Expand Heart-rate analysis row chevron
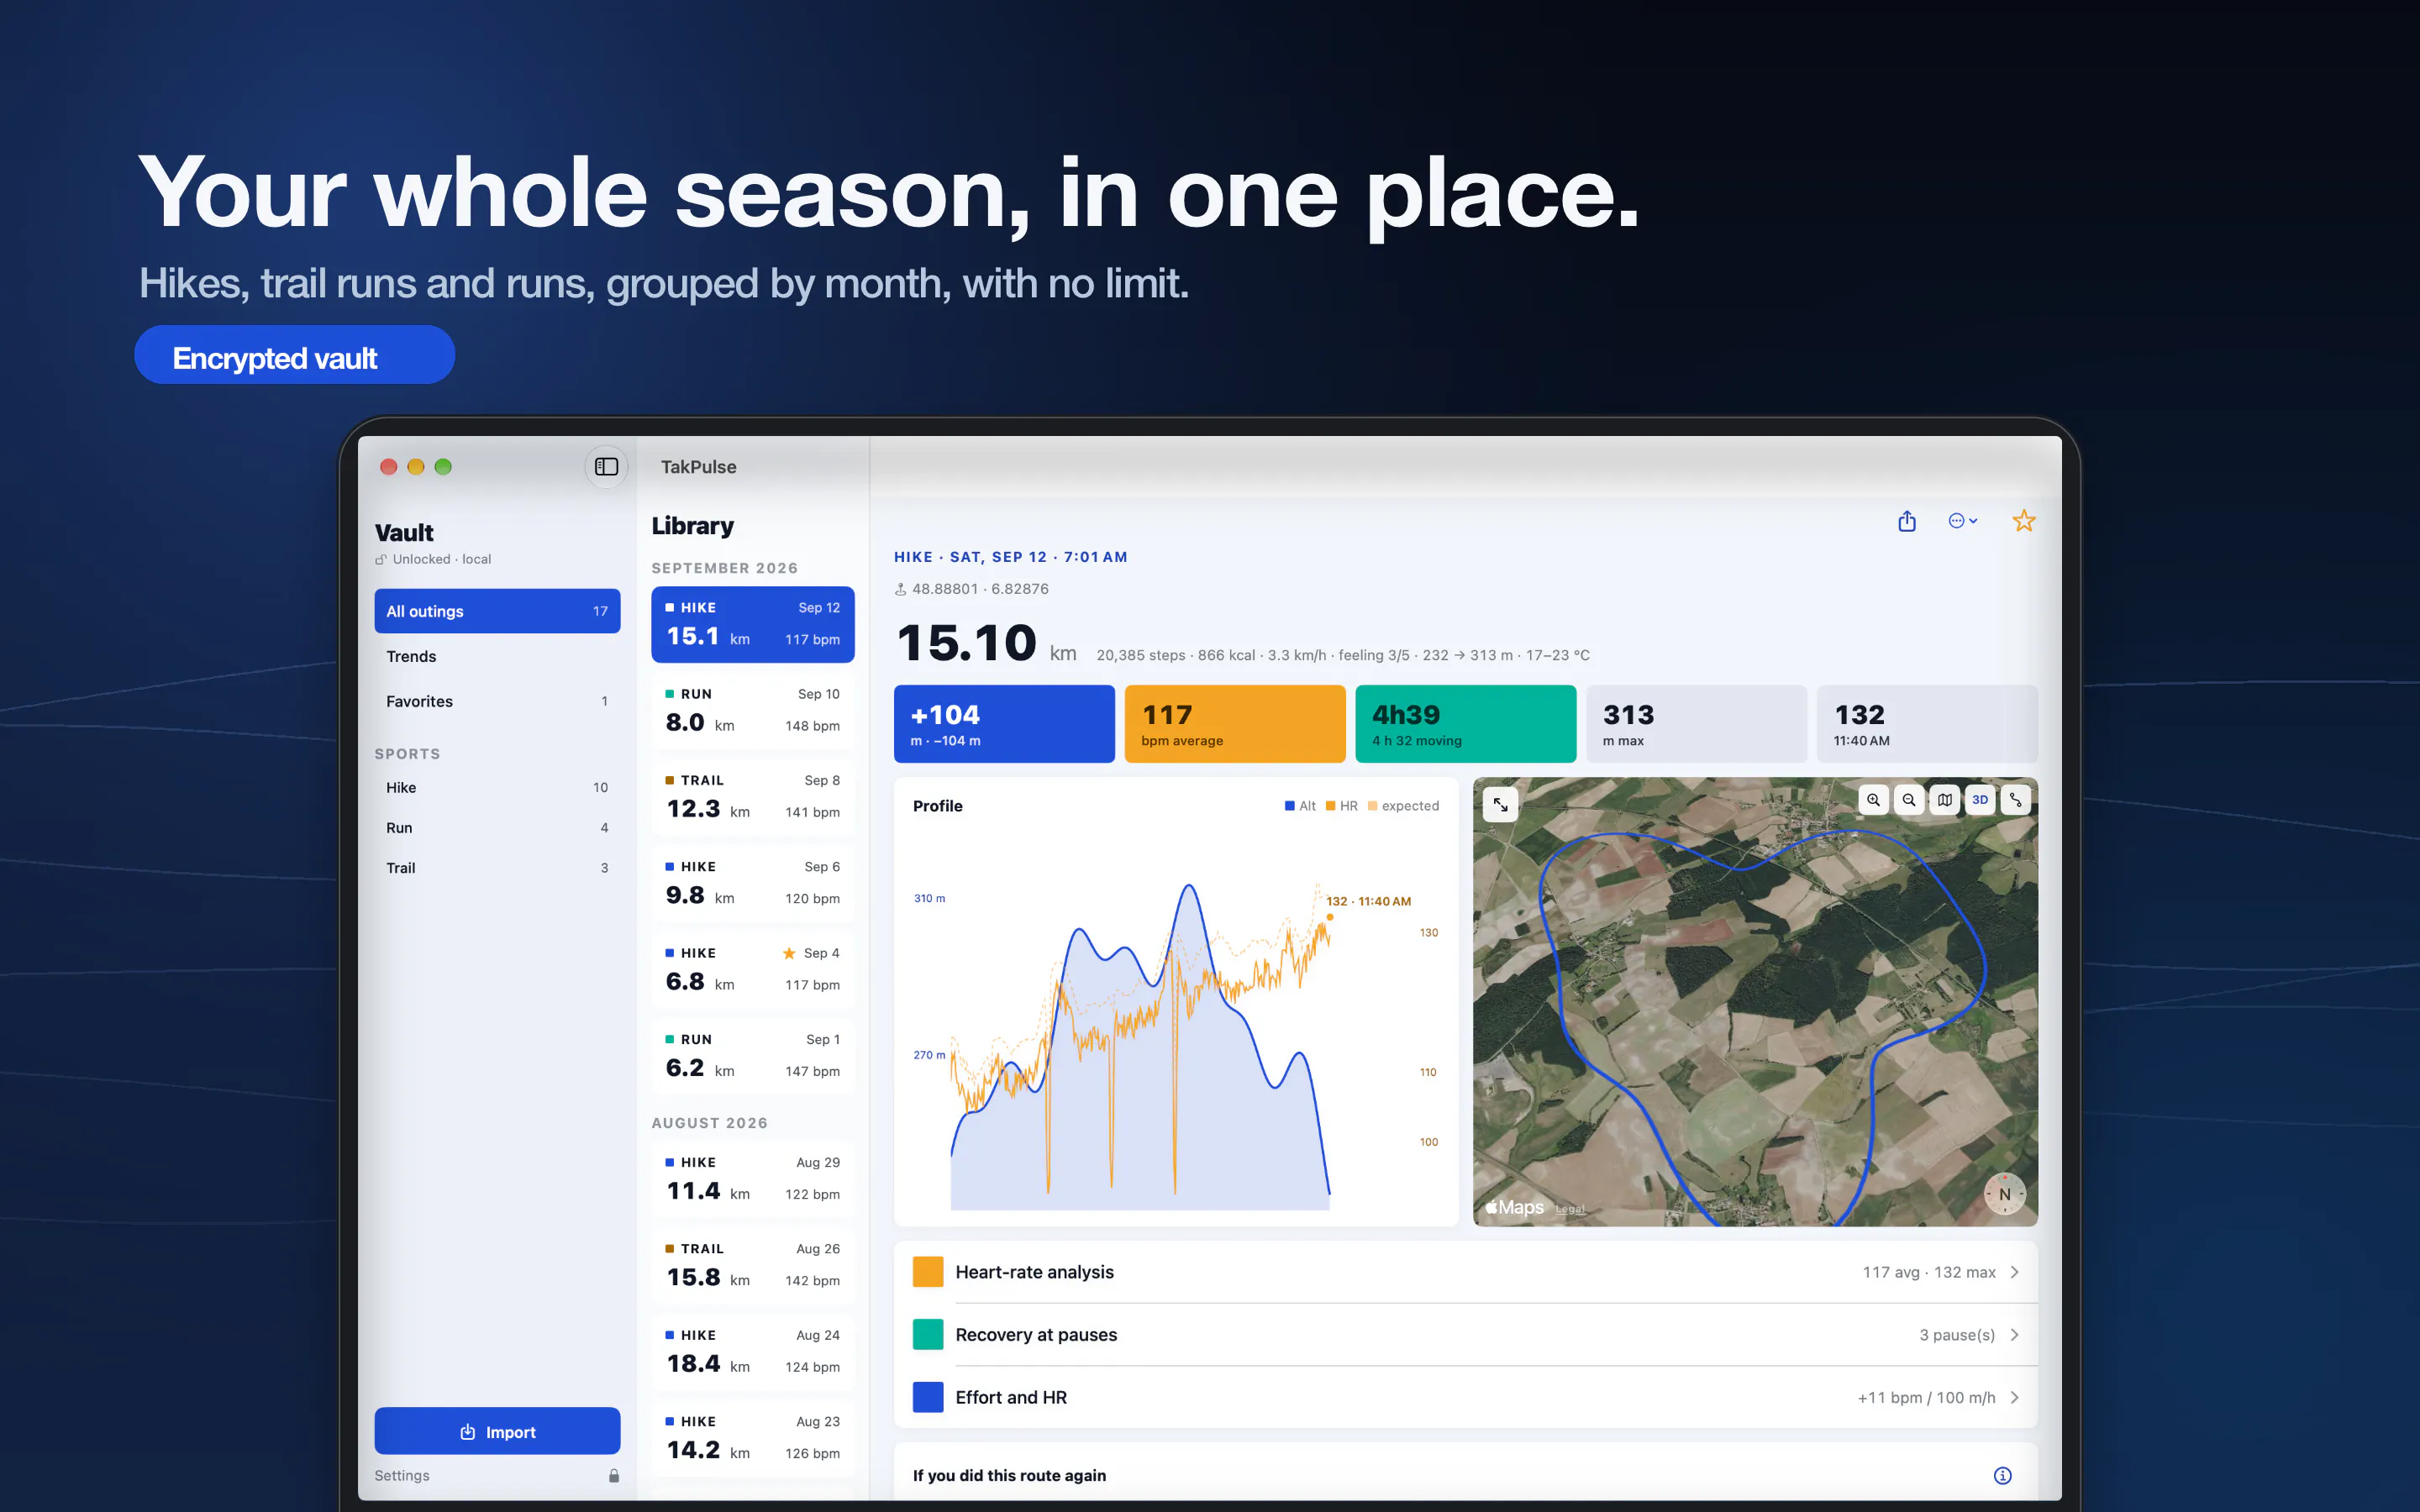This screenshot has height=1512, width=2420. pyautogui.click(x=2015, y=1272)
